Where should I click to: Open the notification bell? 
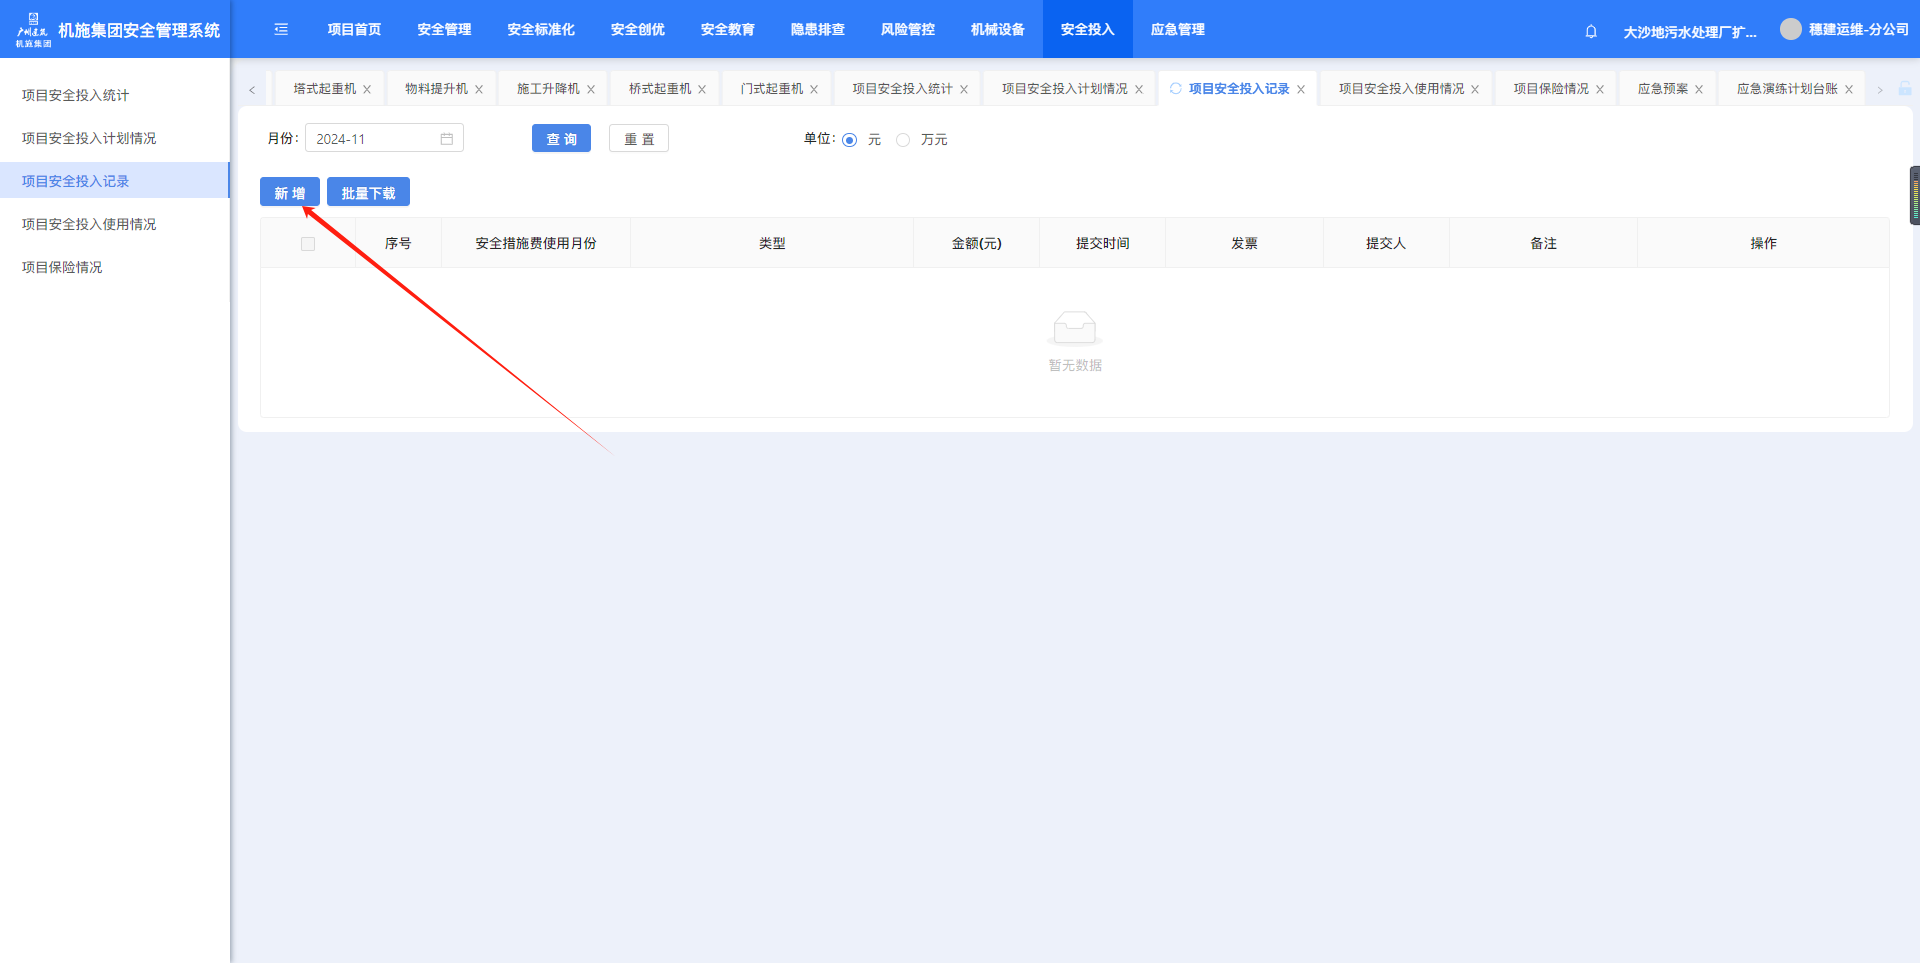point(1591,32)
